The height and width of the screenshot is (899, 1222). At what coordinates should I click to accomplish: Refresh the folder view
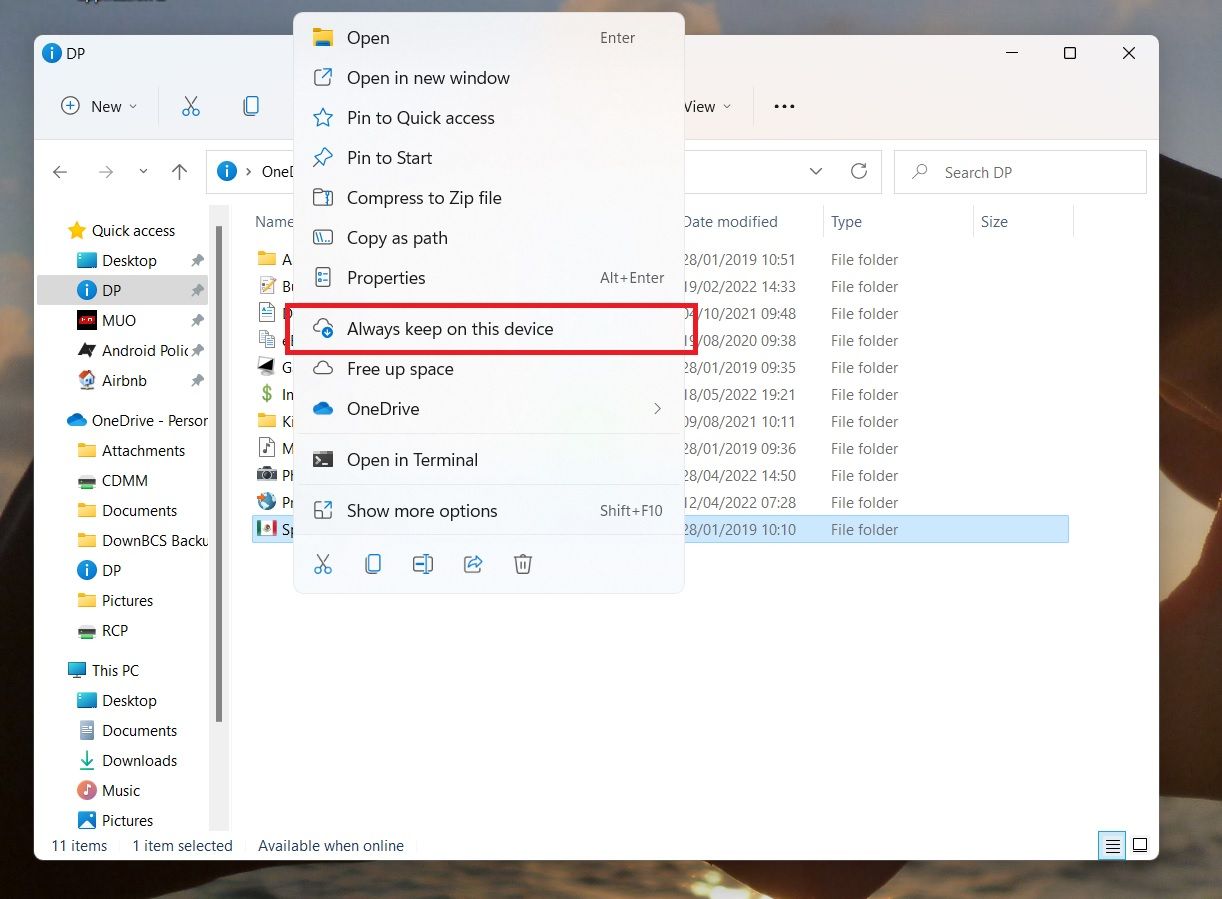point(859,171)
